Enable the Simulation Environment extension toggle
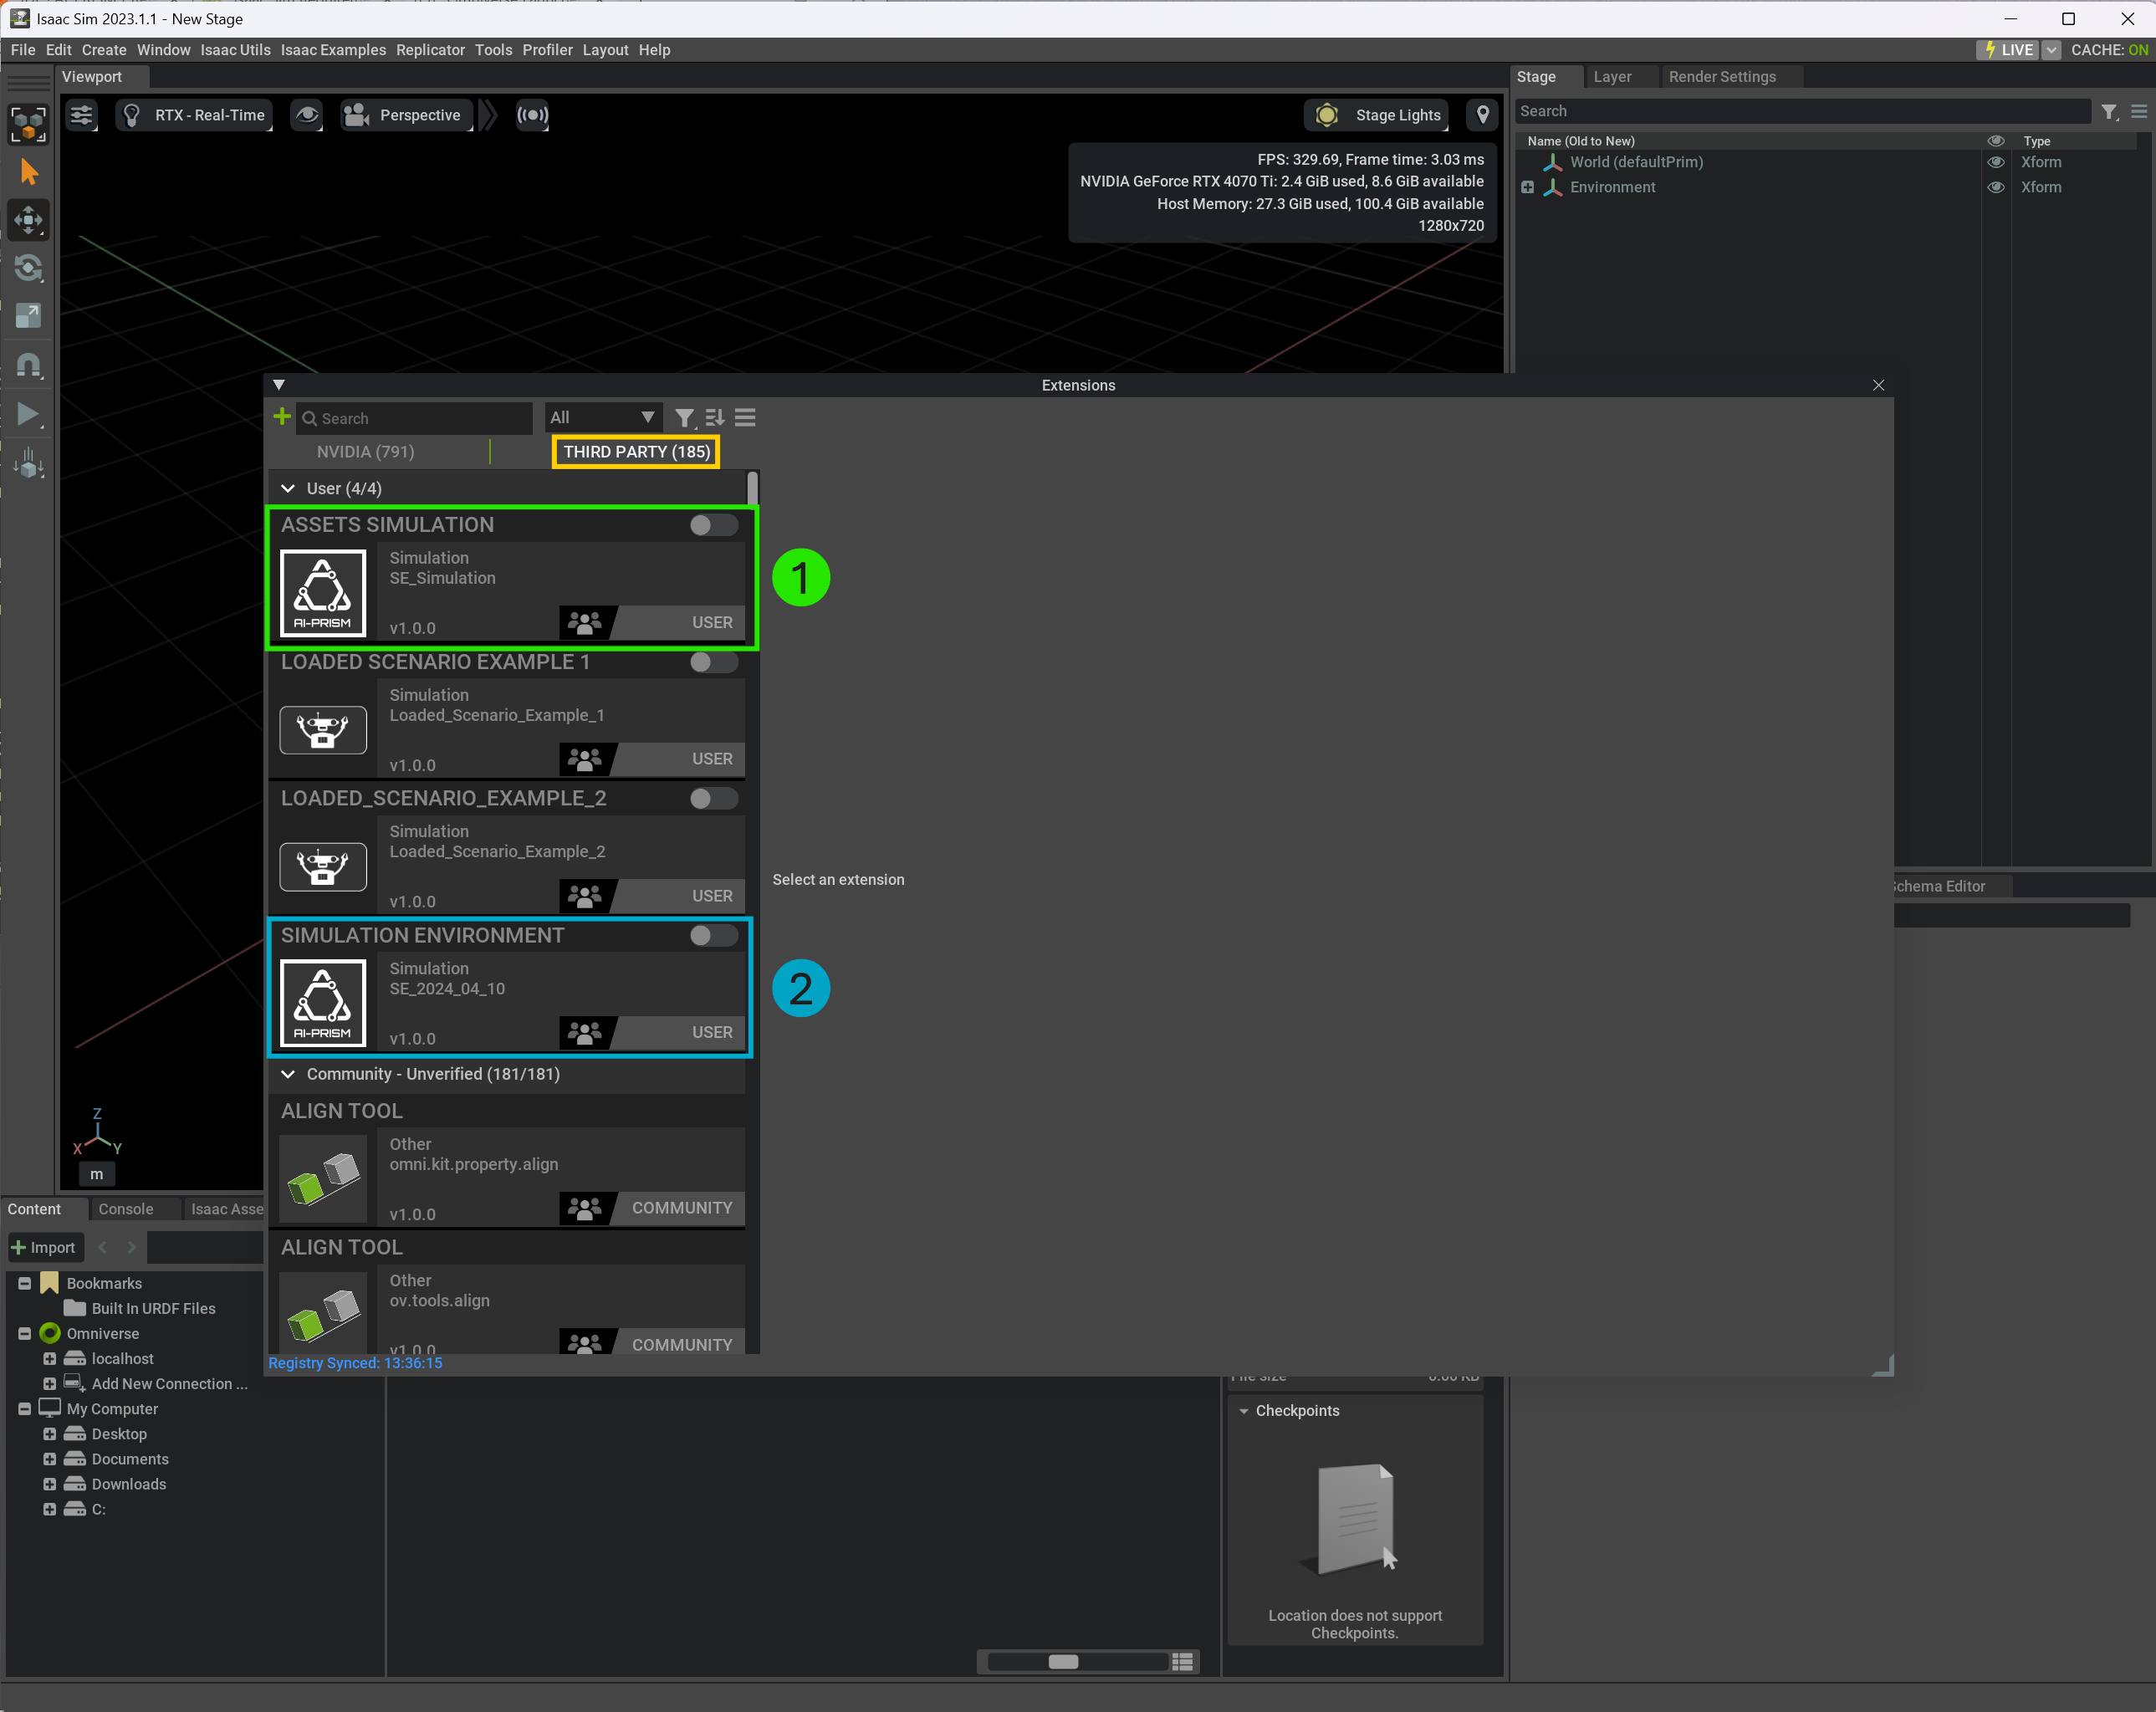Image resolution: width=2156 pixels, height=1712 pixels. pos(713,935)
